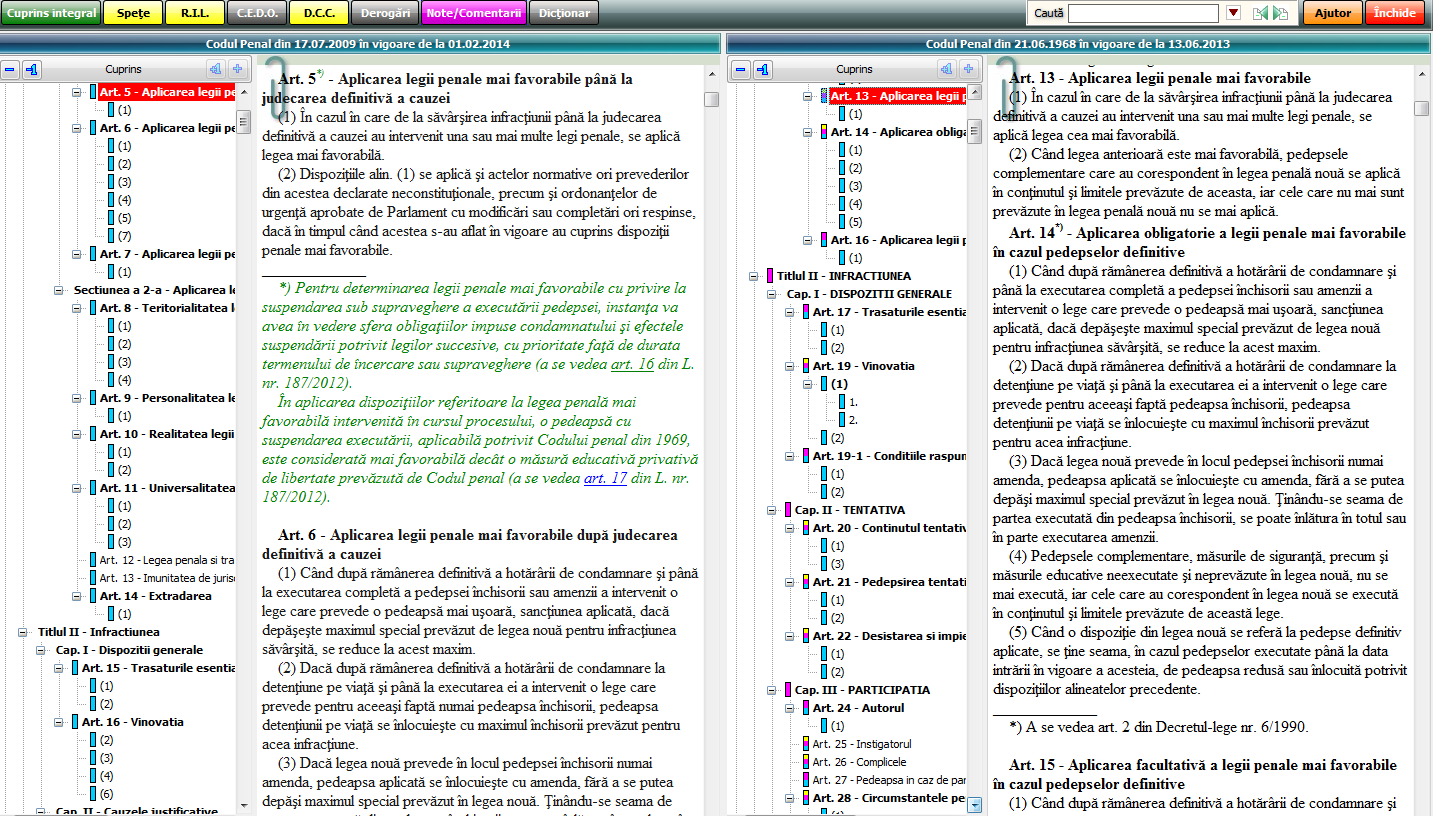Click the Închide button
The image size is (1433, 816).
click(x=1395, y=13)
